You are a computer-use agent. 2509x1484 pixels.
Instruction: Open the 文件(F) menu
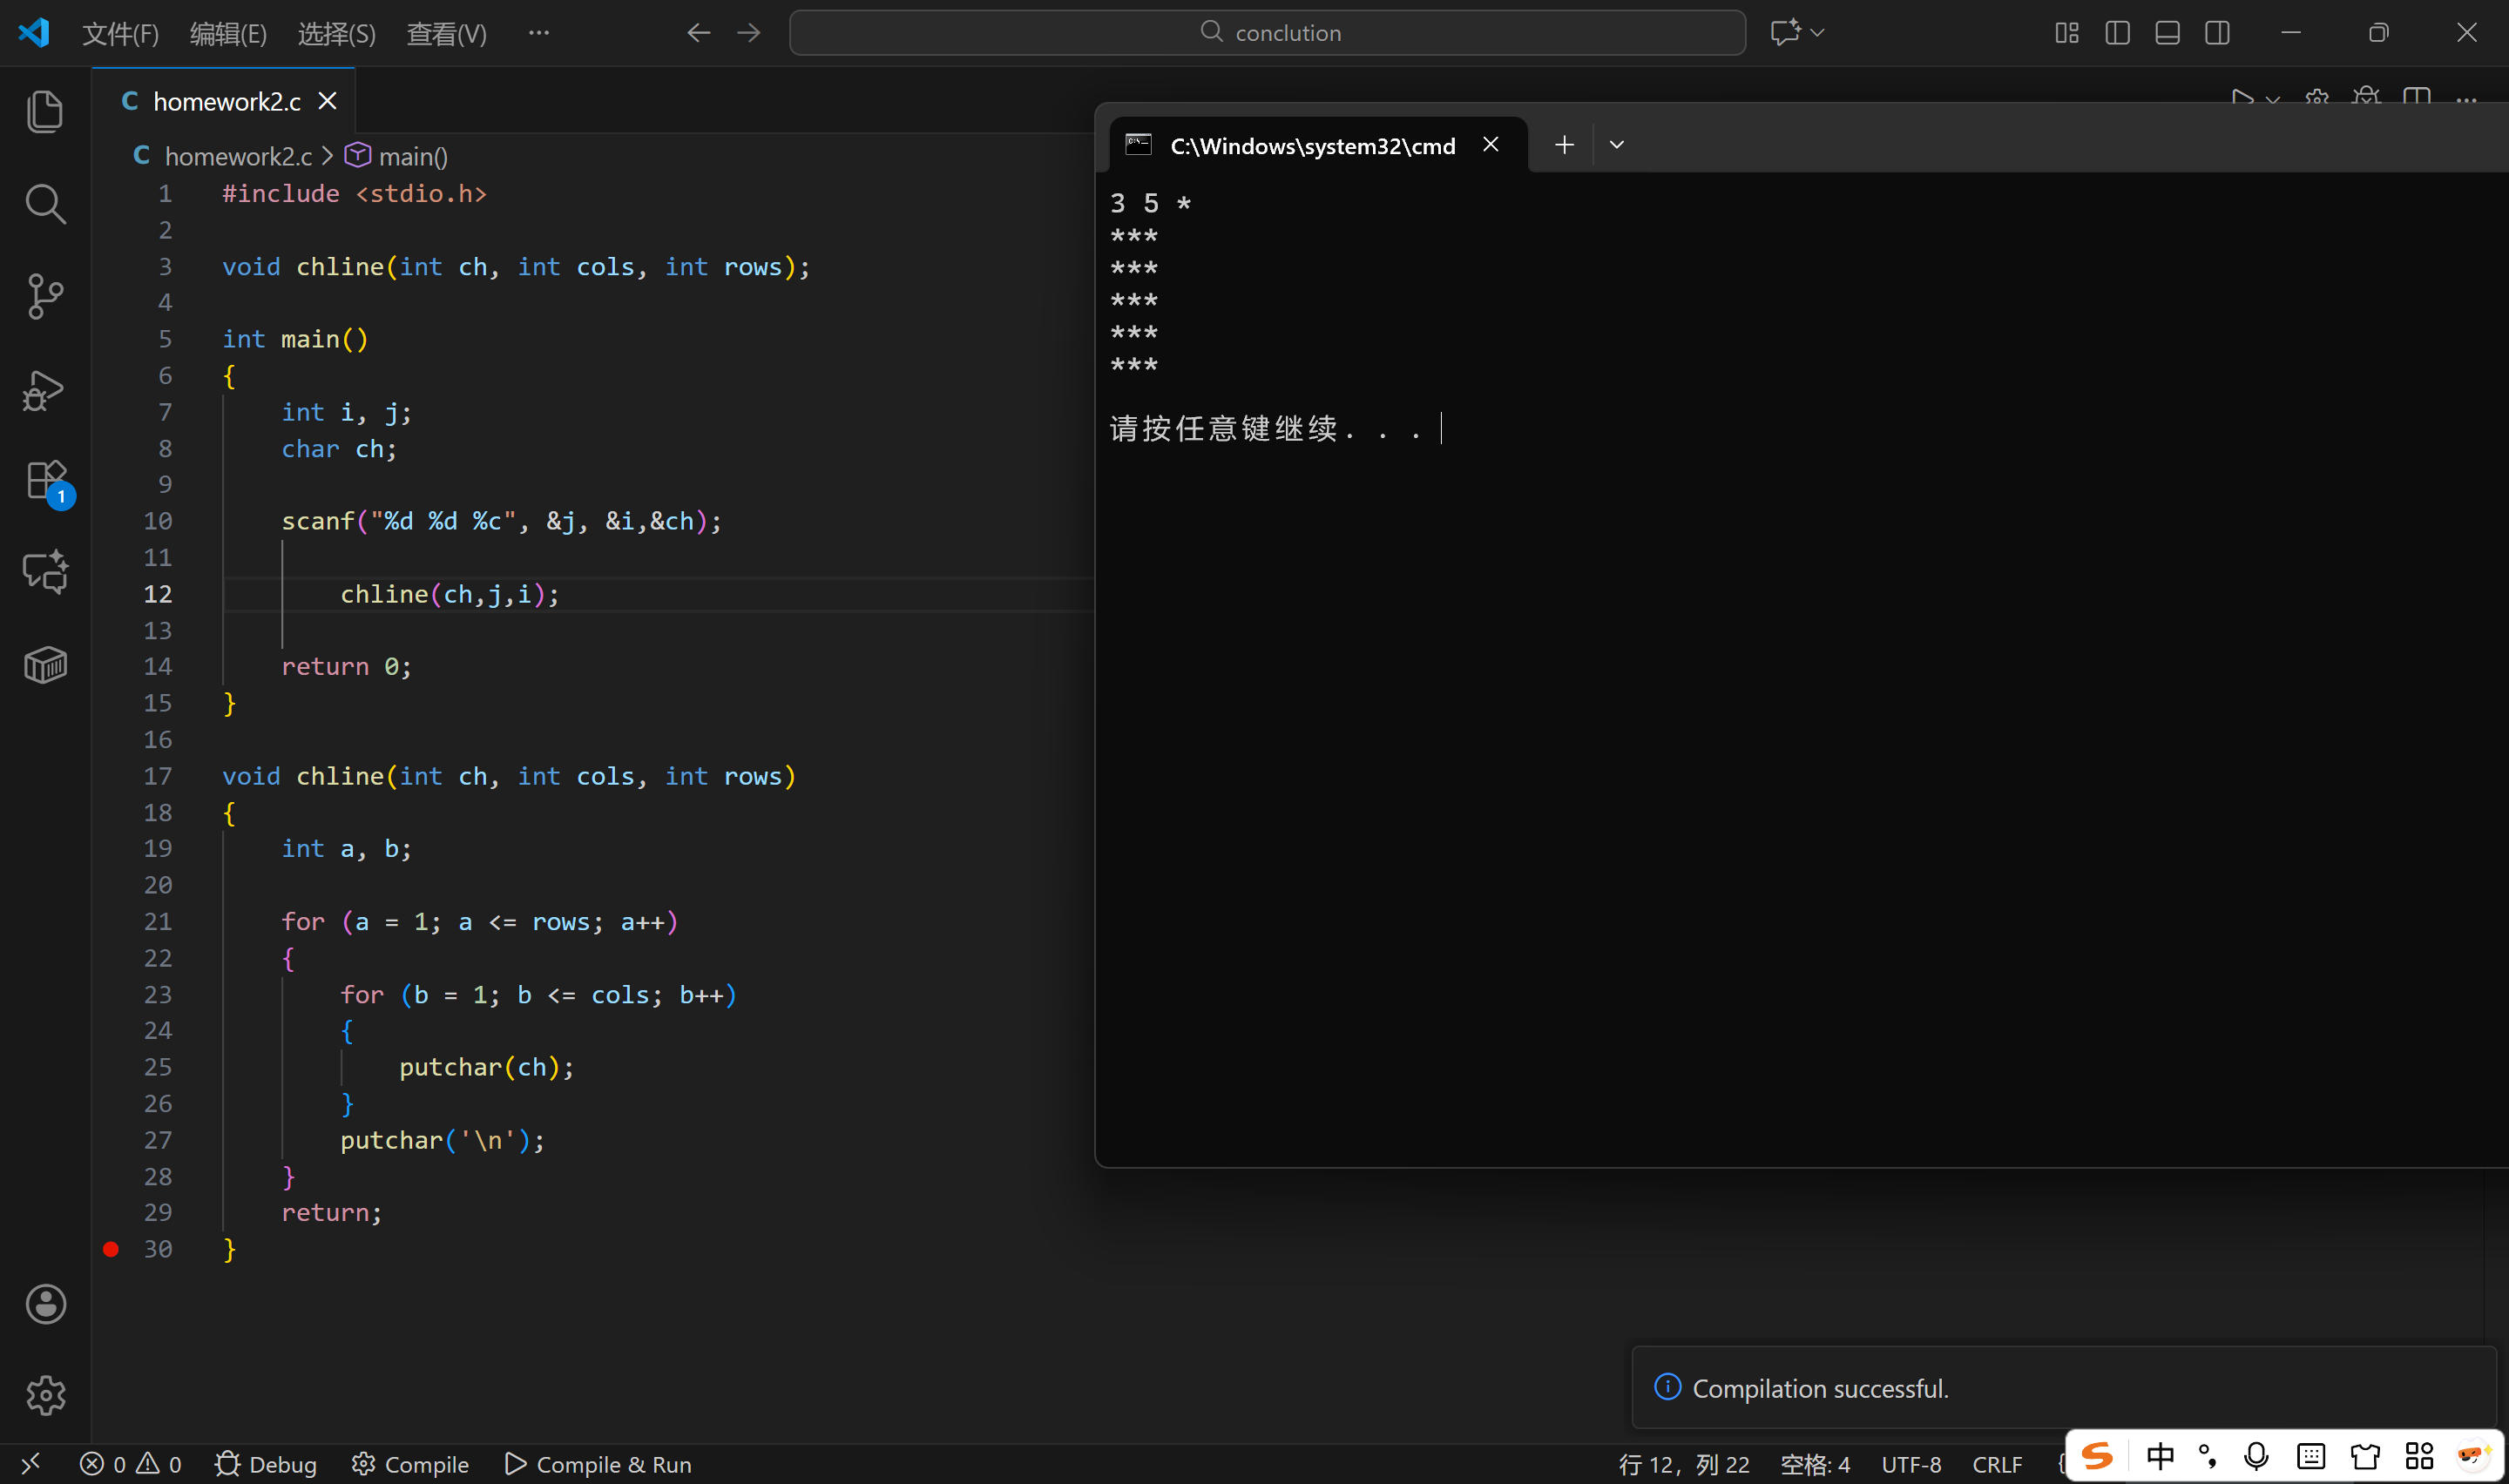[x=120, y=34]
